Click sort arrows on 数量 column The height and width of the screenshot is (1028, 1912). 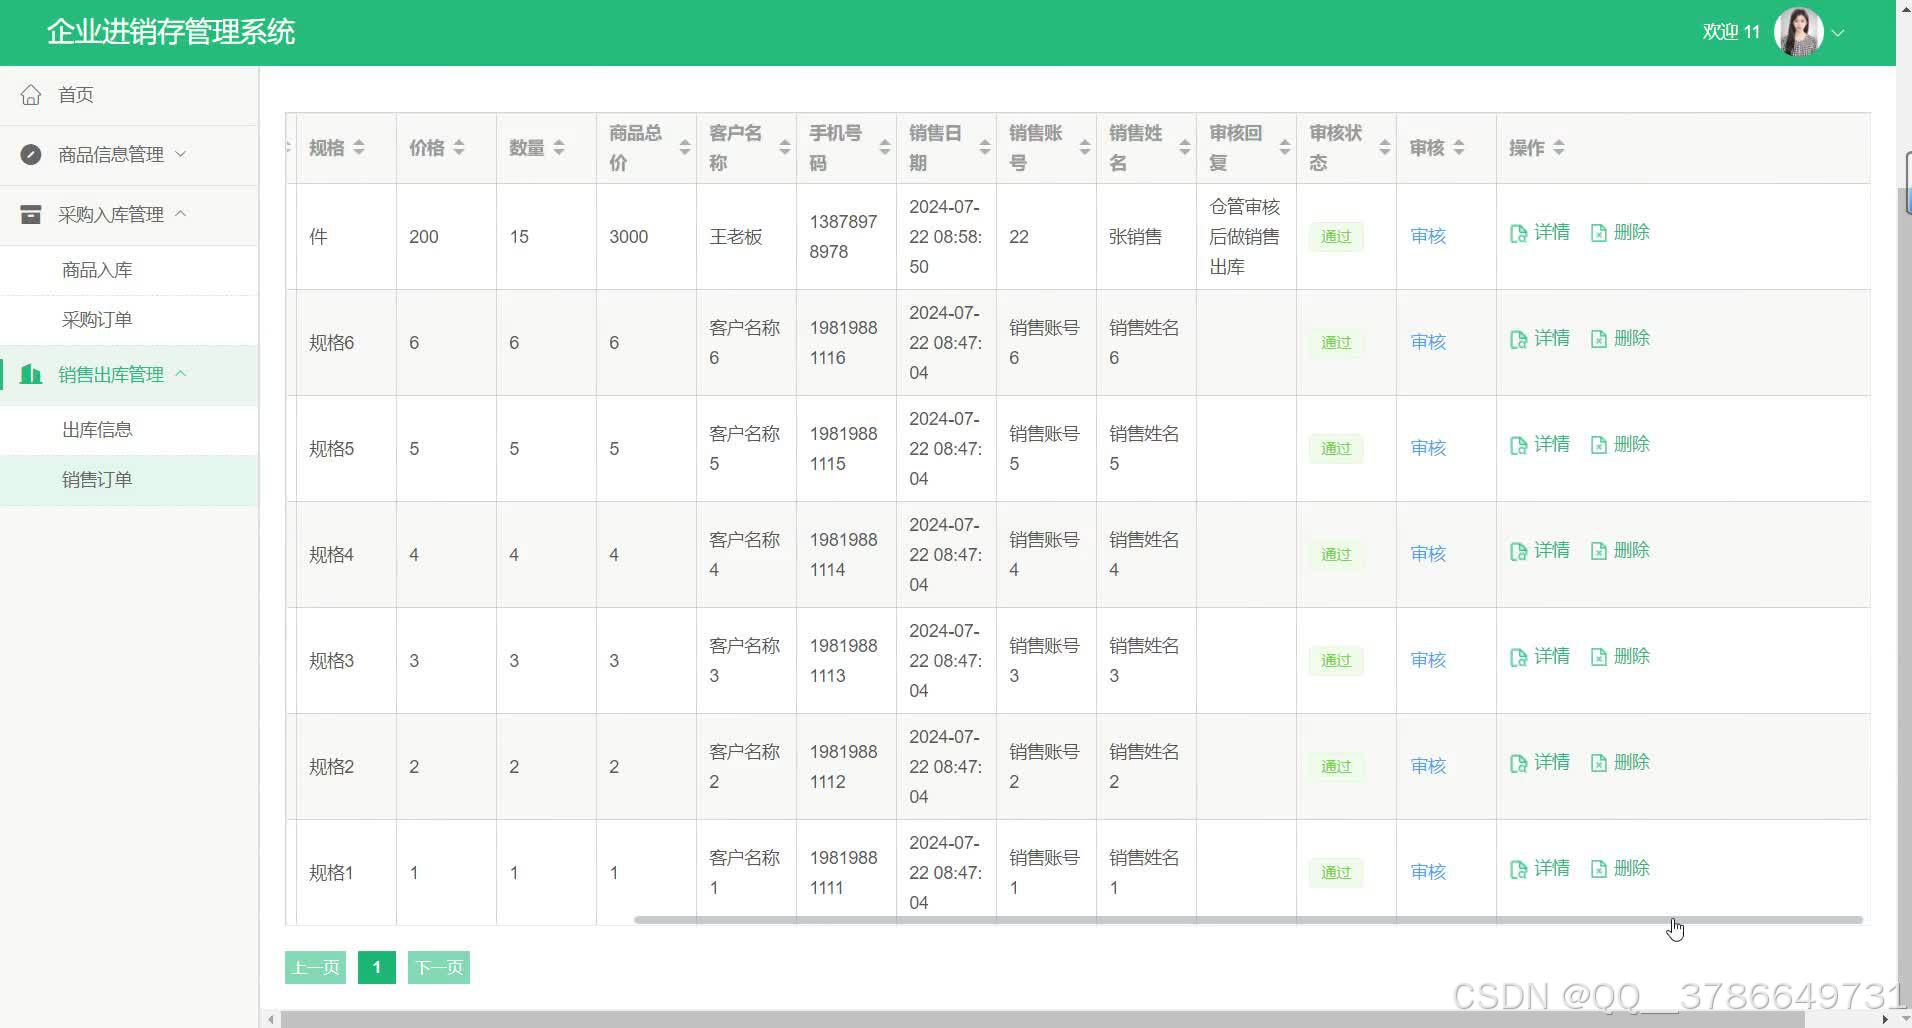[559, 148]
